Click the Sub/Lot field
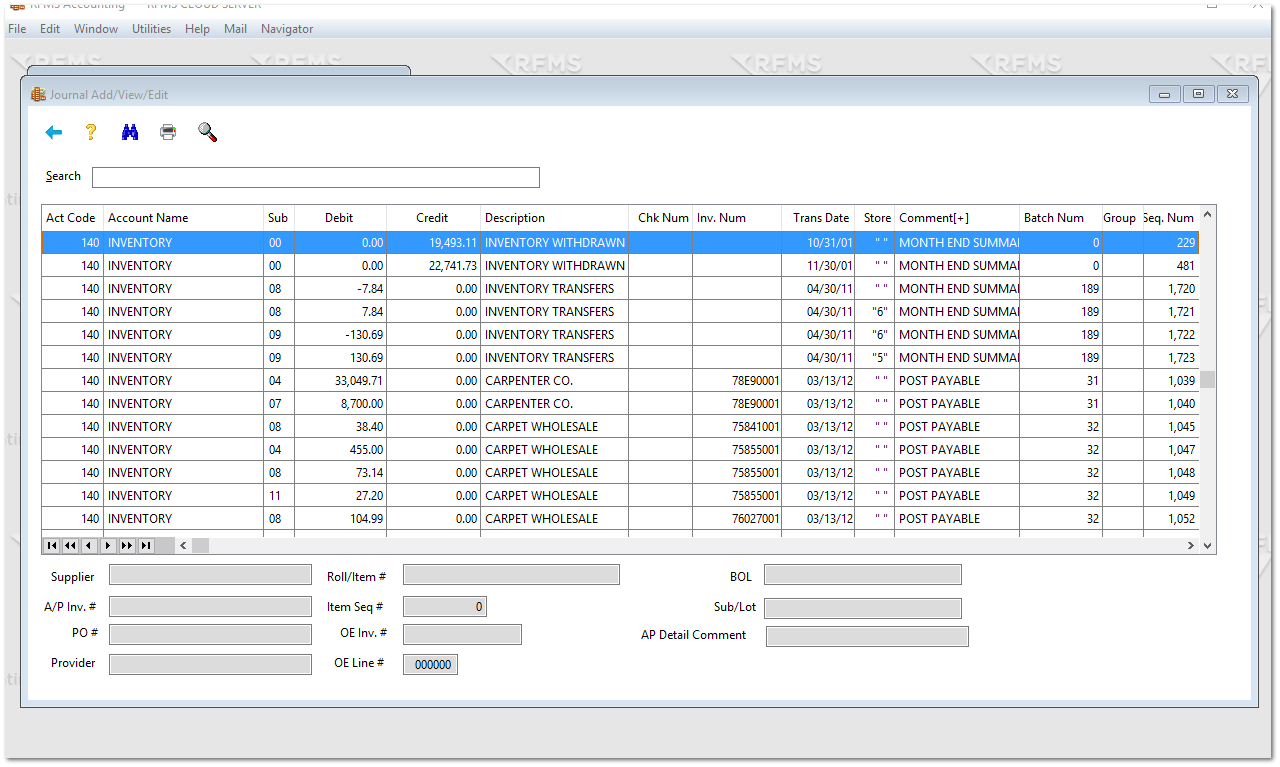Screen dimensions: 1280x767 click(x=863, y=608)
